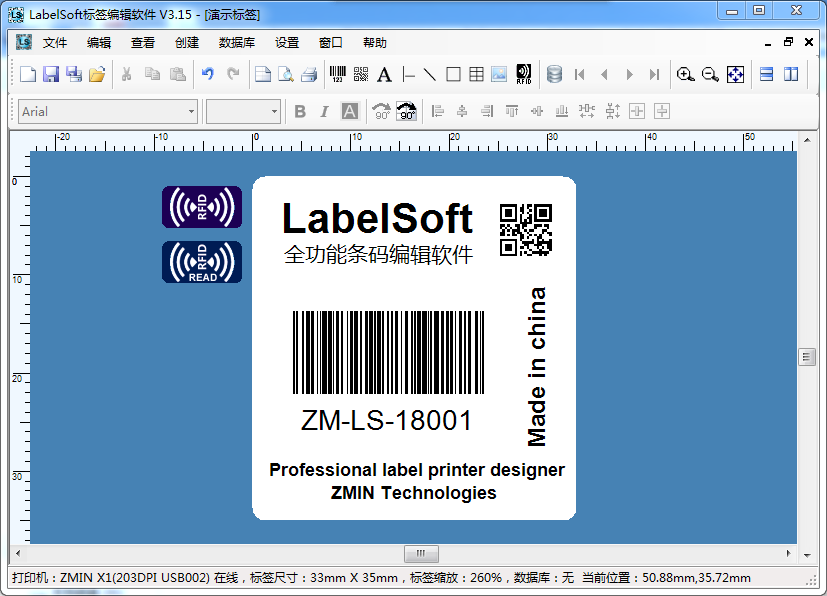Select the Text tool (letter A)

384,75
